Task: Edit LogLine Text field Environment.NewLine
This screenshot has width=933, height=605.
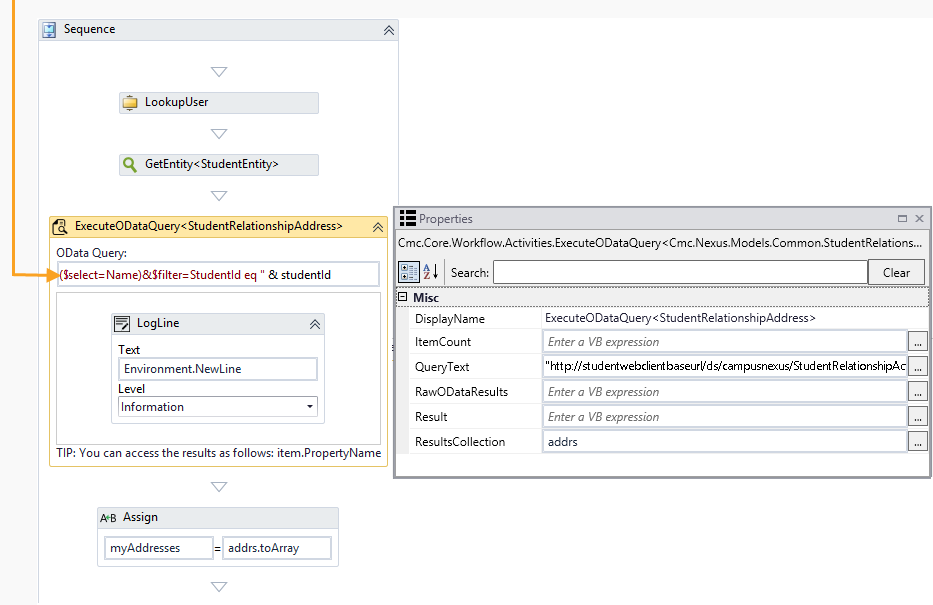Action: [218, 369]
